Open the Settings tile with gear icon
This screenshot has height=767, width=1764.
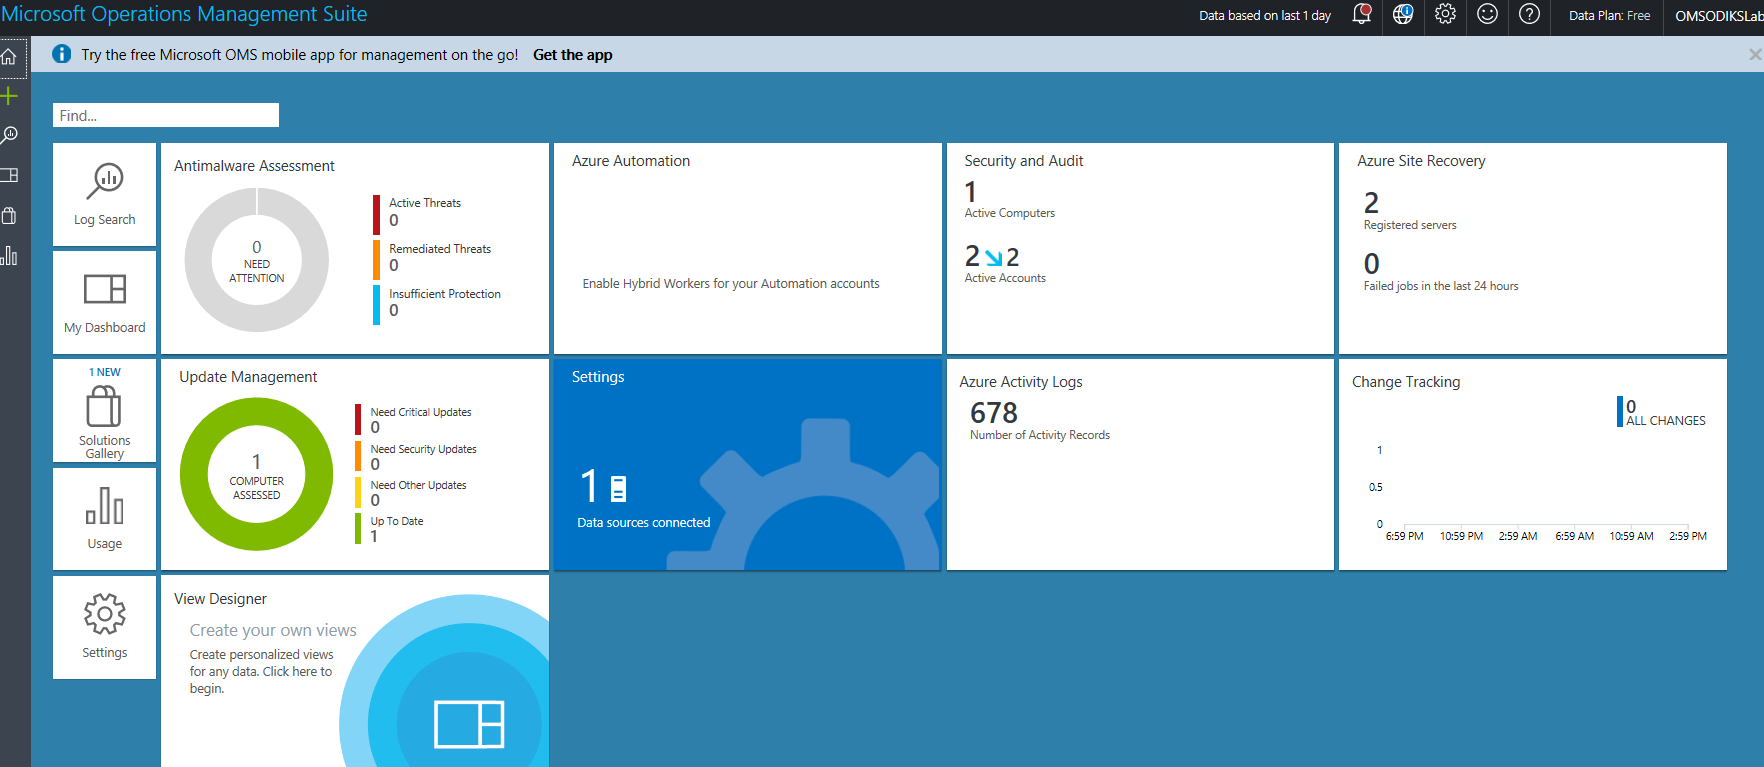click(x=104, y=627)
